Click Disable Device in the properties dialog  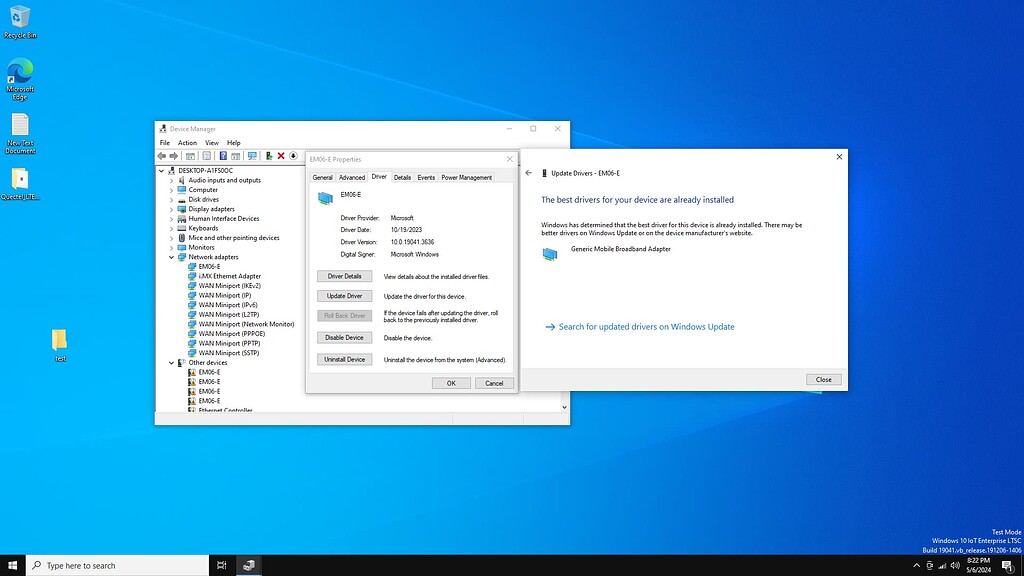coord(344,337)
